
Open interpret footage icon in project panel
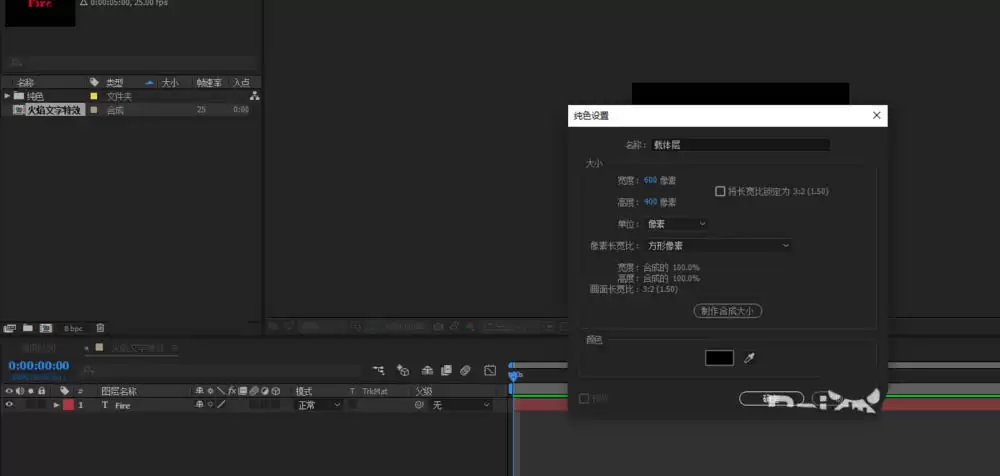pos(10,328)
